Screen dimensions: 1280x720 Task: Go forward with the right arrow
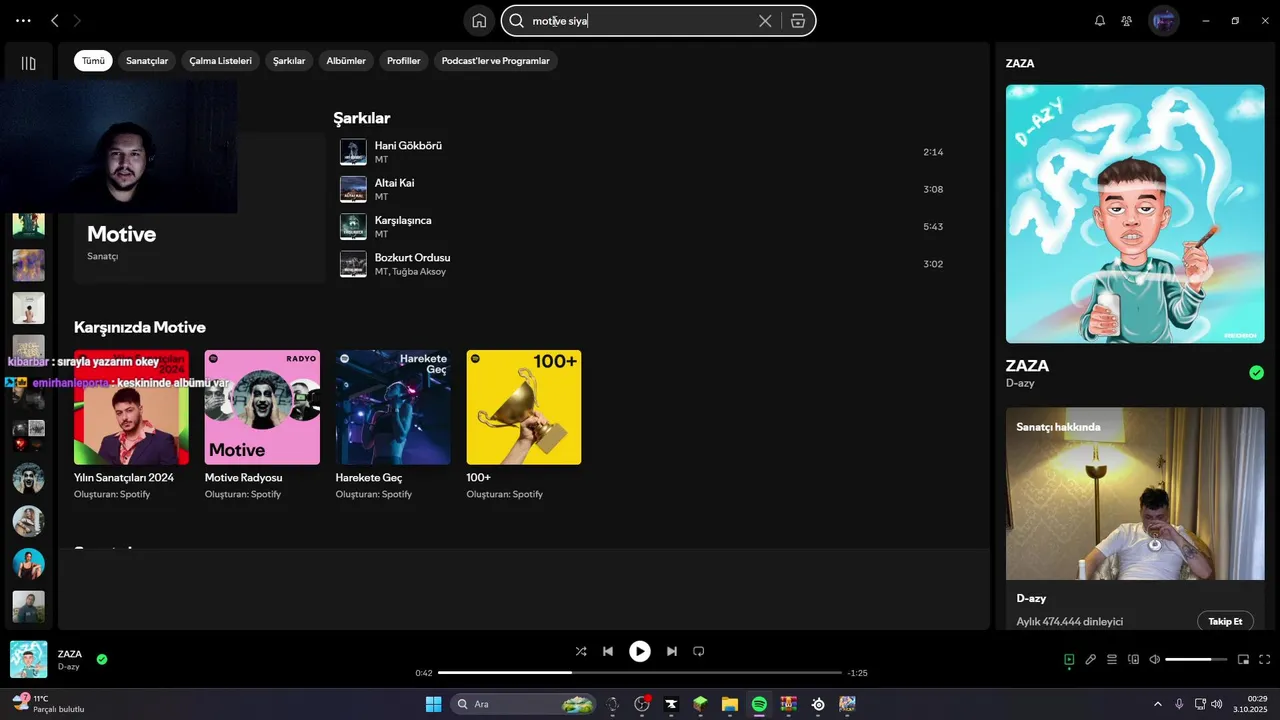coord(77,21)
